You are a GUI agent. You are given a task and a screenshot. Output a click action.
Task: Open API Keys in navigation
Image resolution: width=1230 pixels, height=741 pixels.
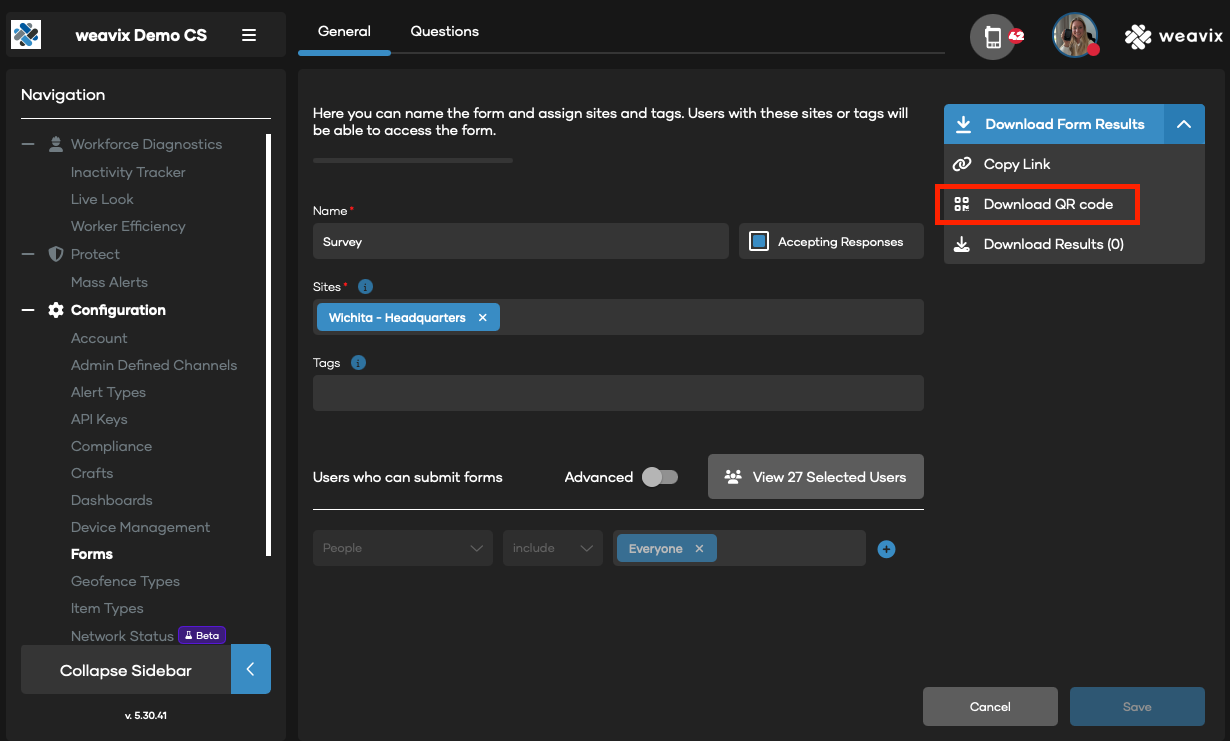(x=99, y=419)
